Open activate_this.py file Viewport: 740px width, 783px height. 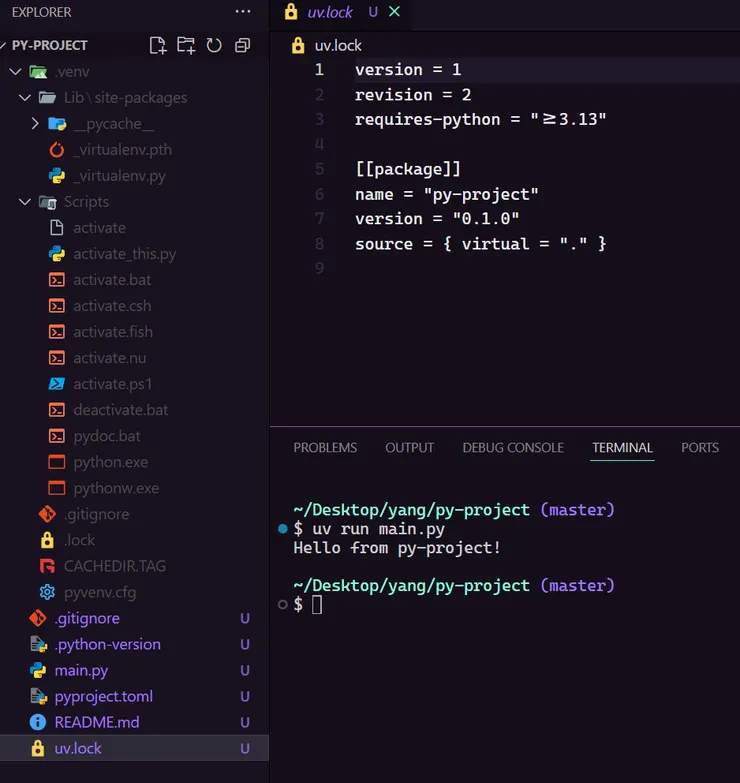(124, 254)
